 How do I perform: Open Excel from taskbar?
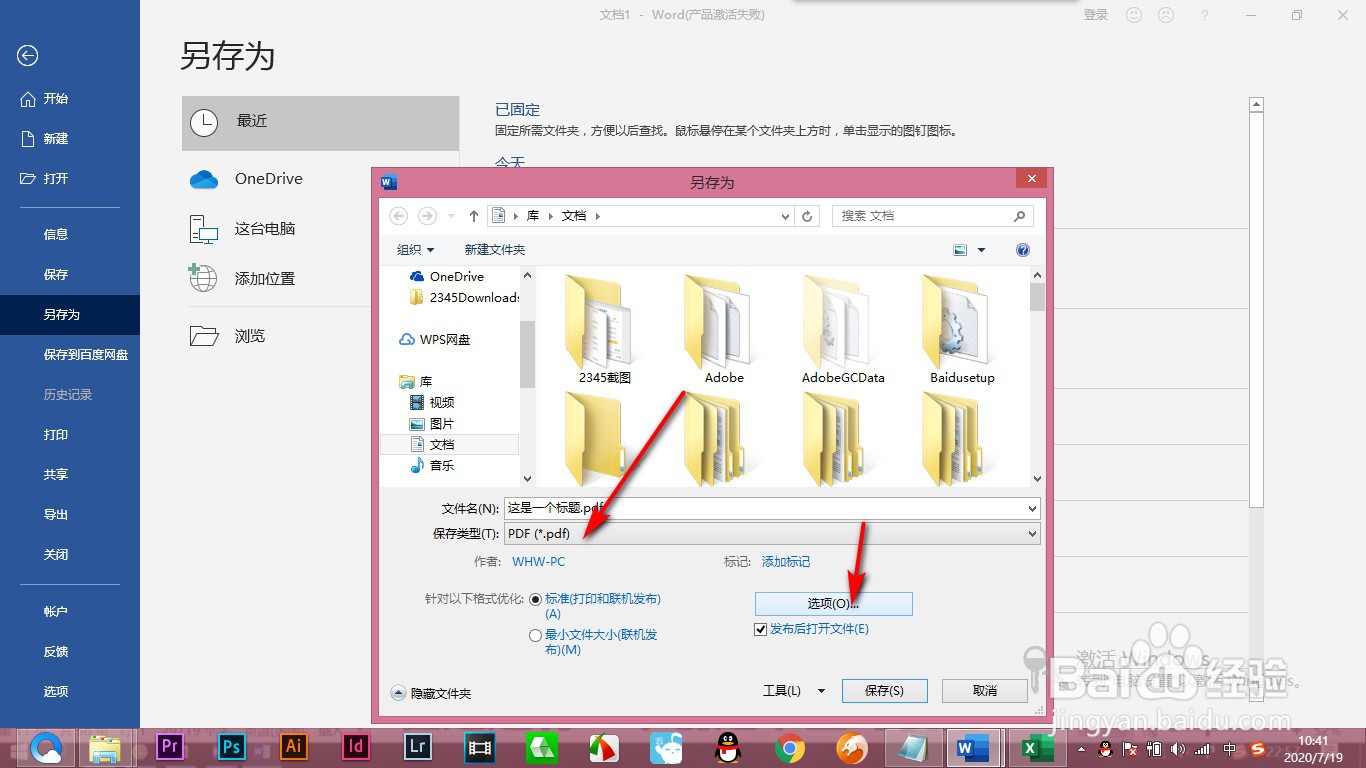tap(1036, 747)
